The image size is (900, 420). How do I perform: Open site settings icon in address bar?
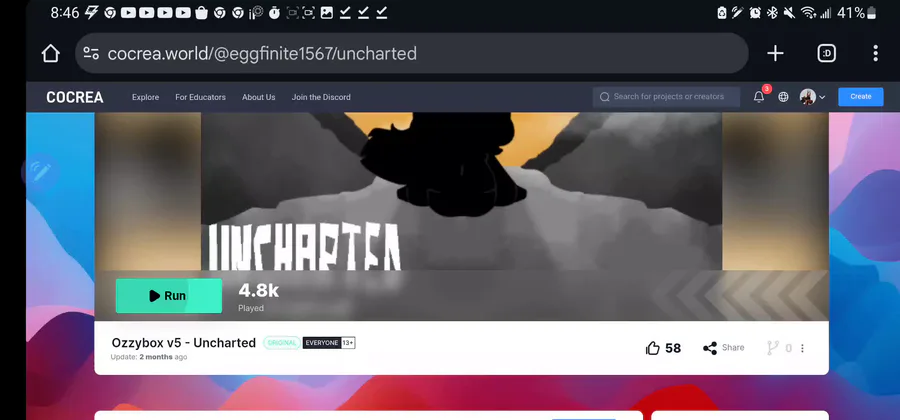tap(91, 53)
